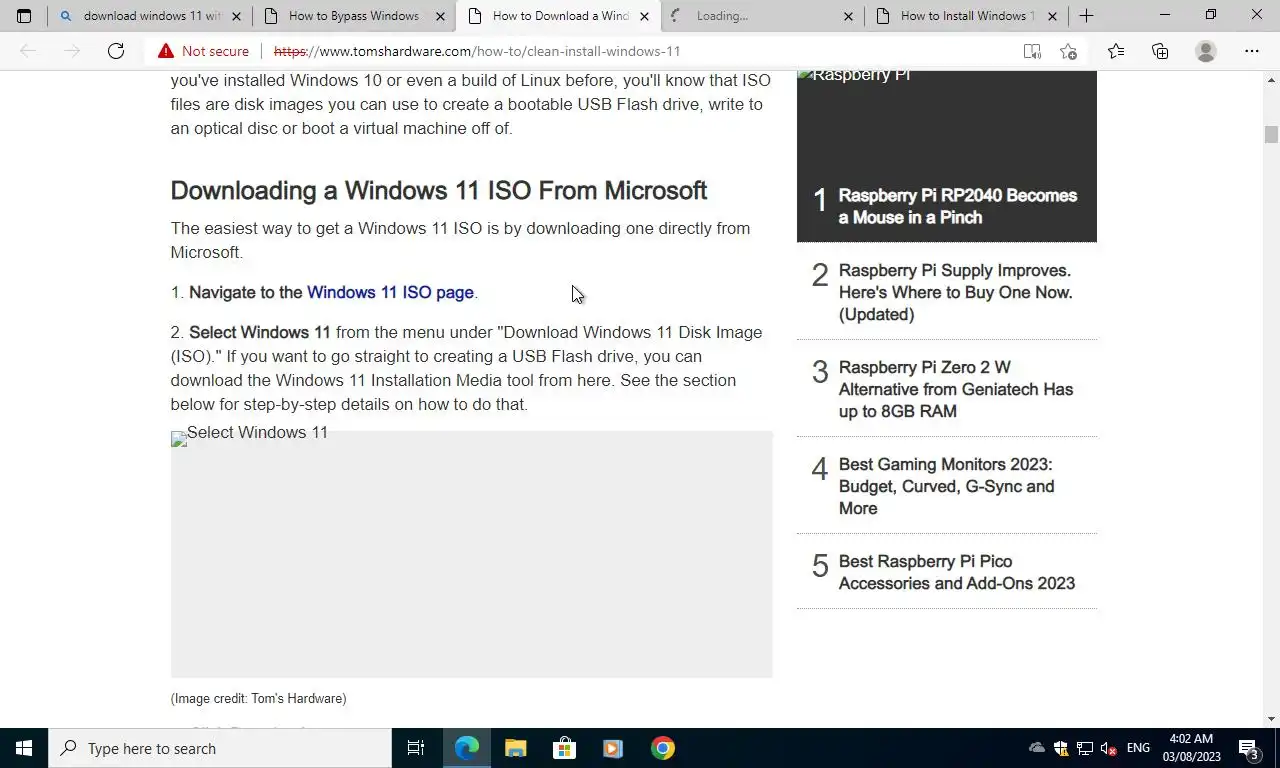Click the muted volume tray icon
This screenshot has height=768, width=1280.
click(x=1108, y=748)
